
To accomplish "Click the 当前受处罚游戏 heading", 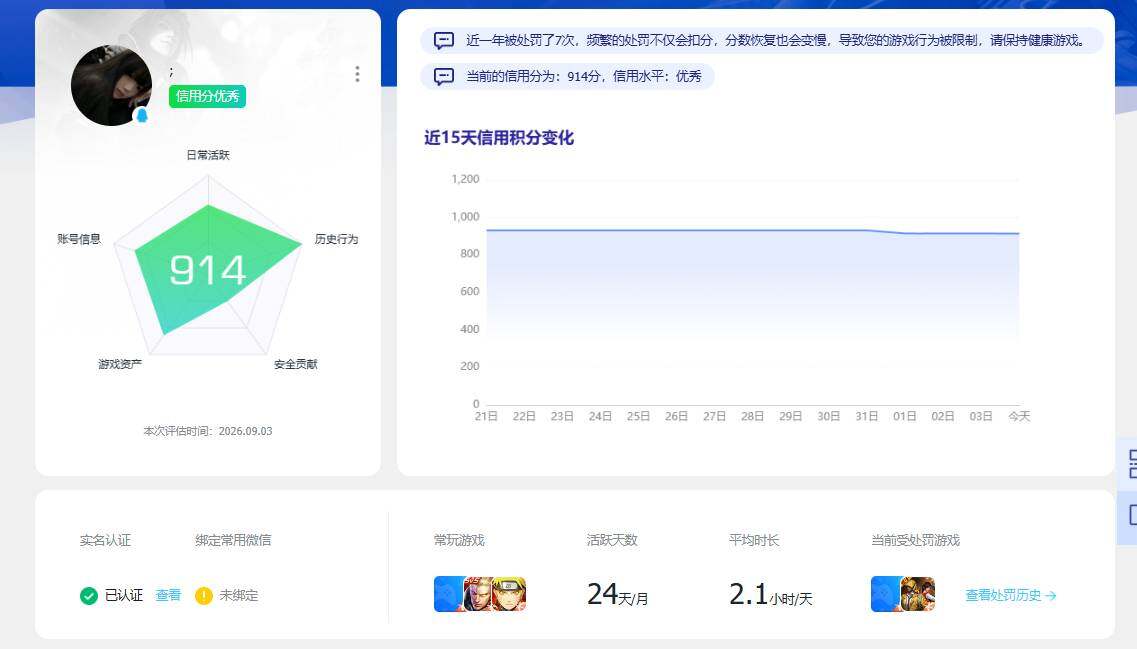I will coord(915,540).
